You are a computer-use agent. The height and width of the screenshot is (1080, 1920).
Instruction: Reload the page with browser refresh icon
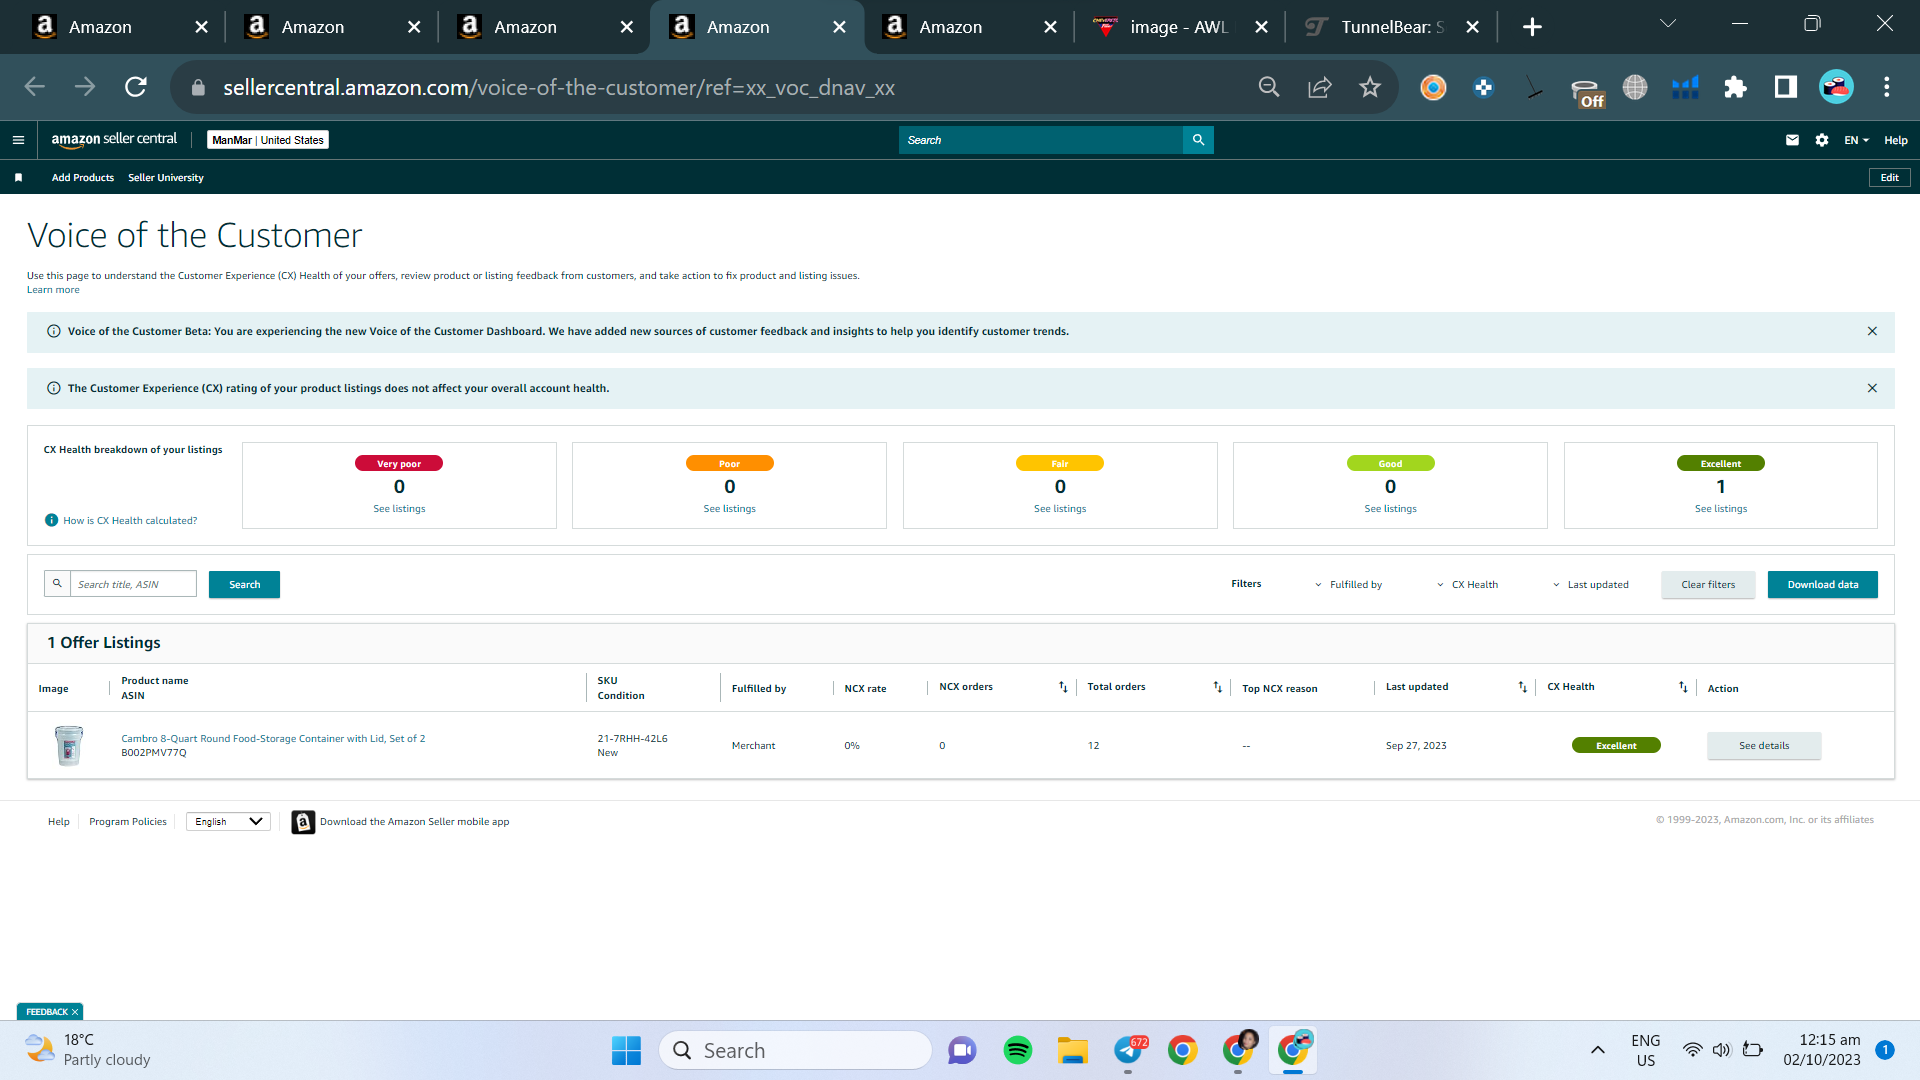pyautogui.click(x=136, y=87)
